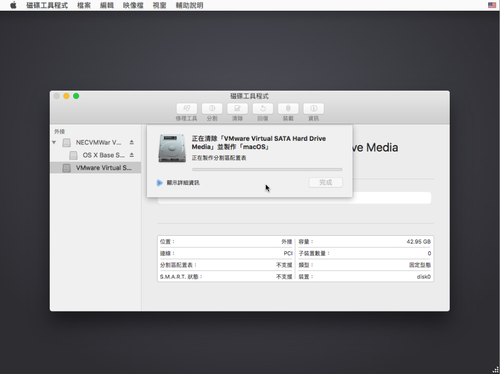This screenshot has height=374, width=500.
Task: Click the erase progress bar
Action: point(267,169)
